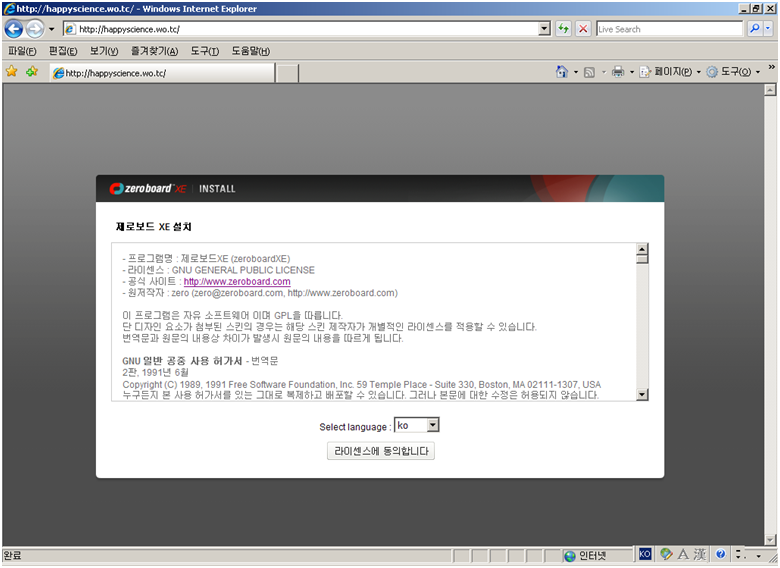
Task: Open the 도구(O) gear command bar menu
Action: click(733, 72)
